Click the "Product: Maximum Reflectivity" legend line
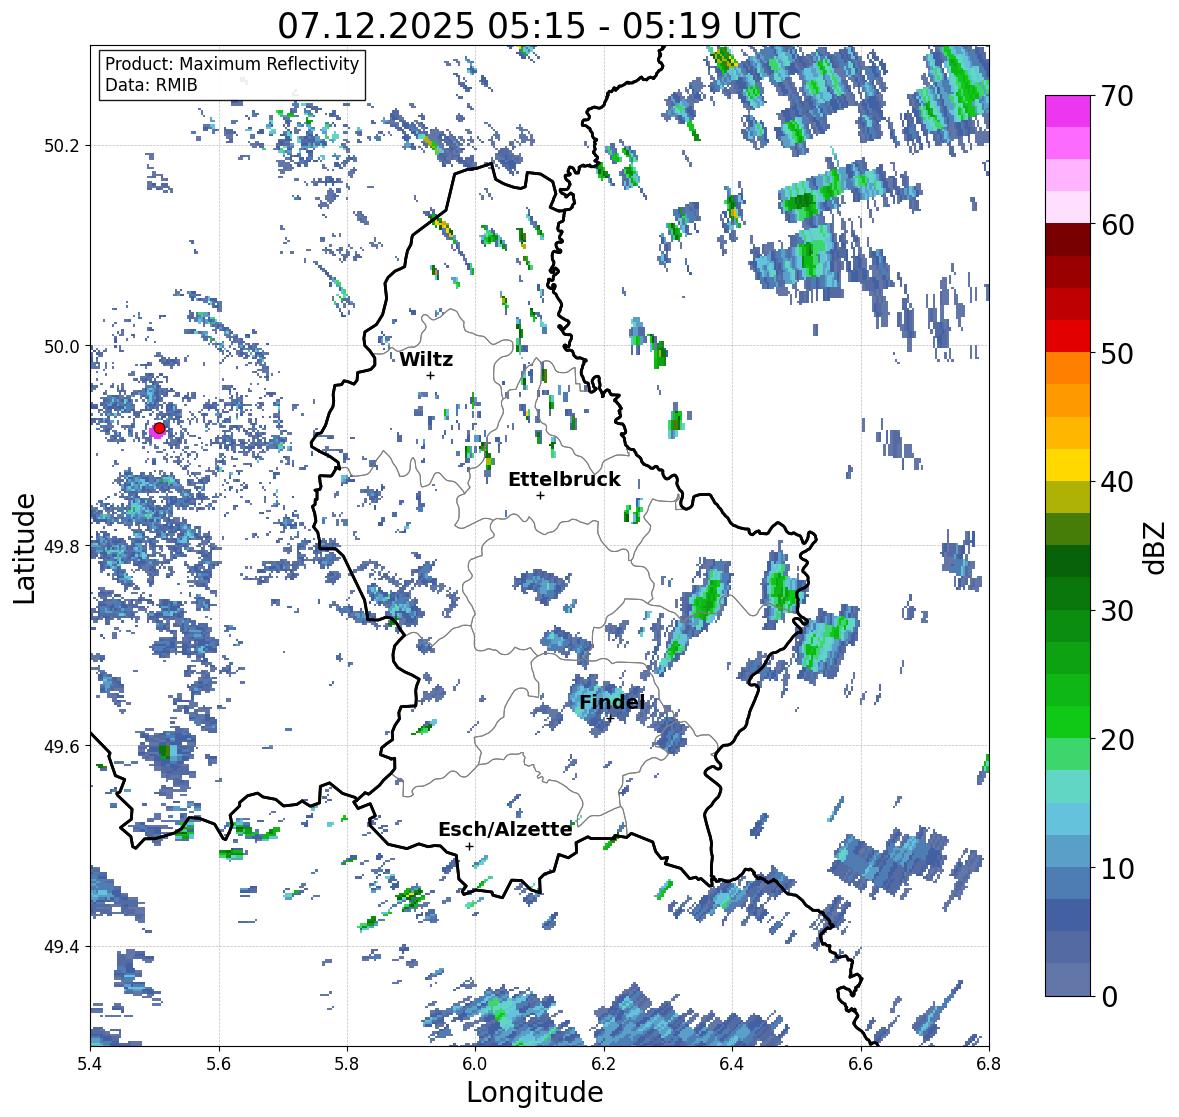Screen dimensions: 1179x1117 pyautogui.click(x=232, y=64)
